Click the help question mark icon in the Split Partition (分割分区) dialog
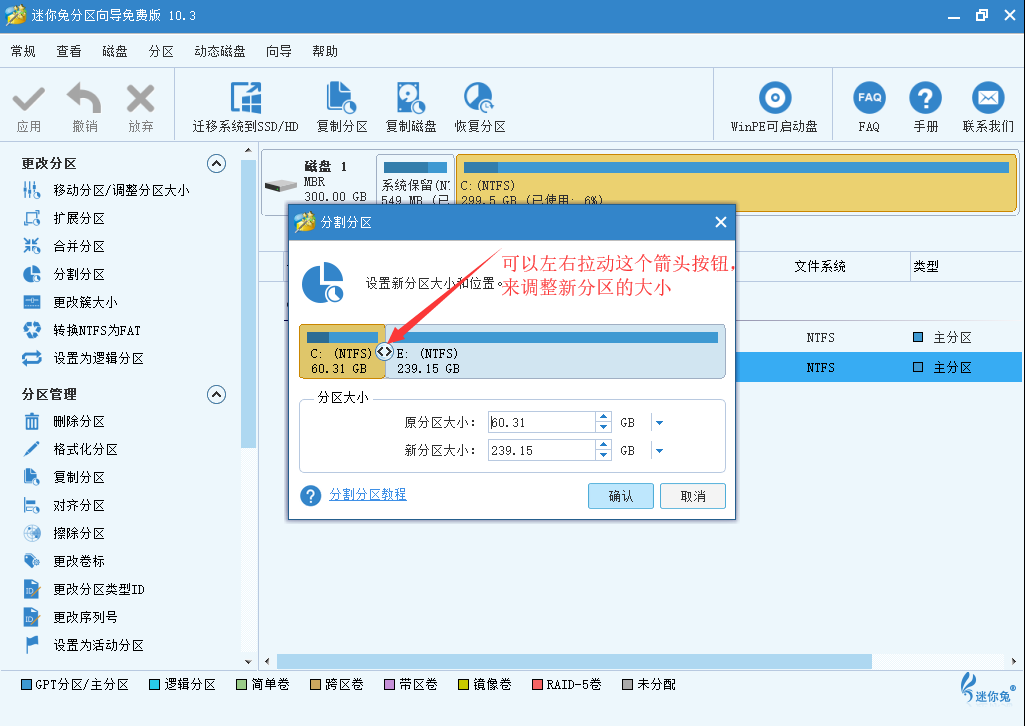1025x726 pixels. [x=311, y=496]
